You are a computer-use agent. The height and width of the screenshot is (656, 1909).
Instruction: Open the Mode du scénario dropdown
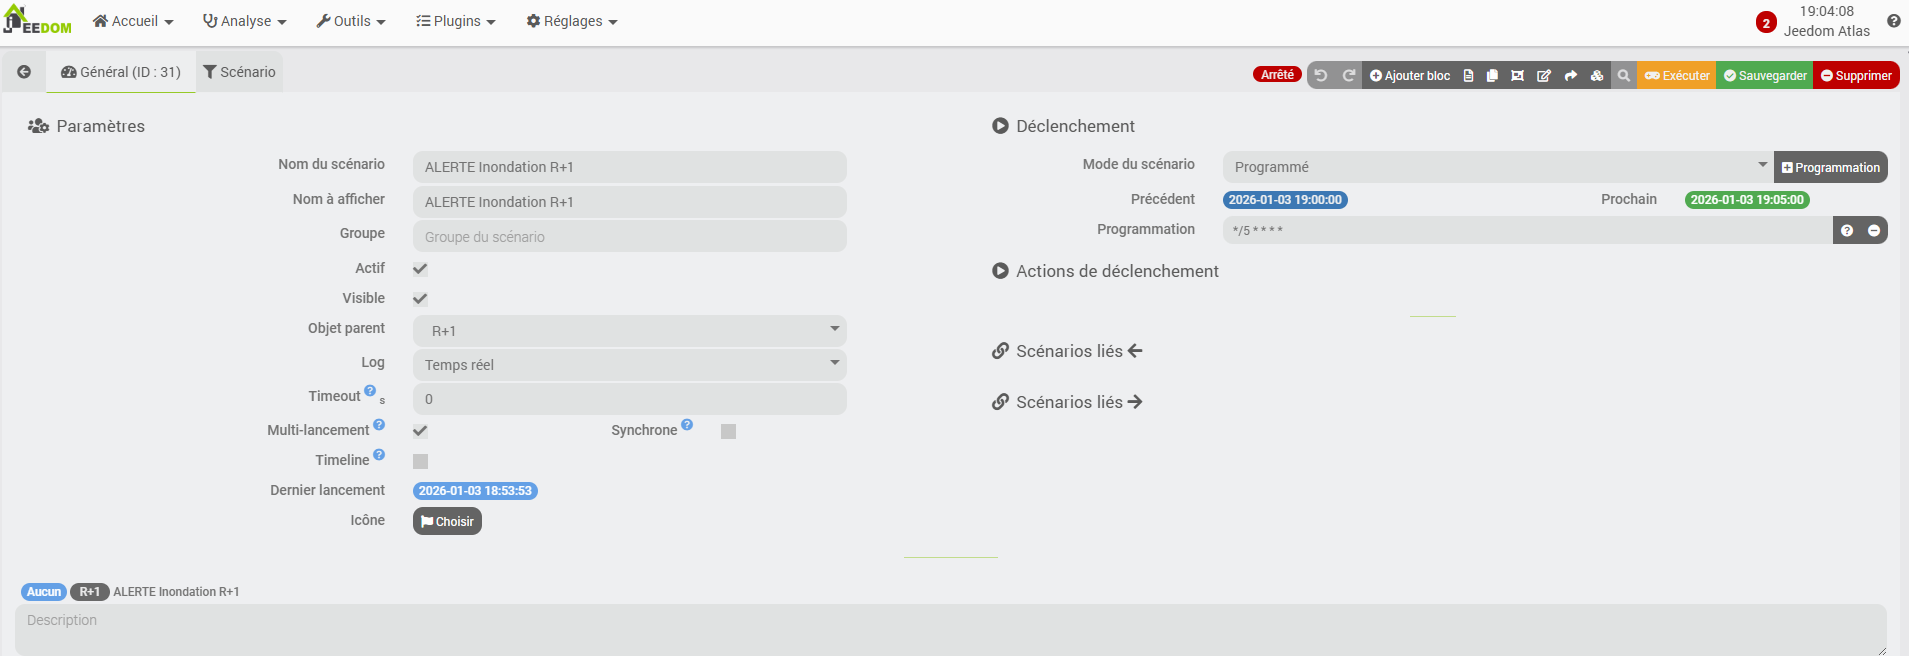pos(1497,167)
